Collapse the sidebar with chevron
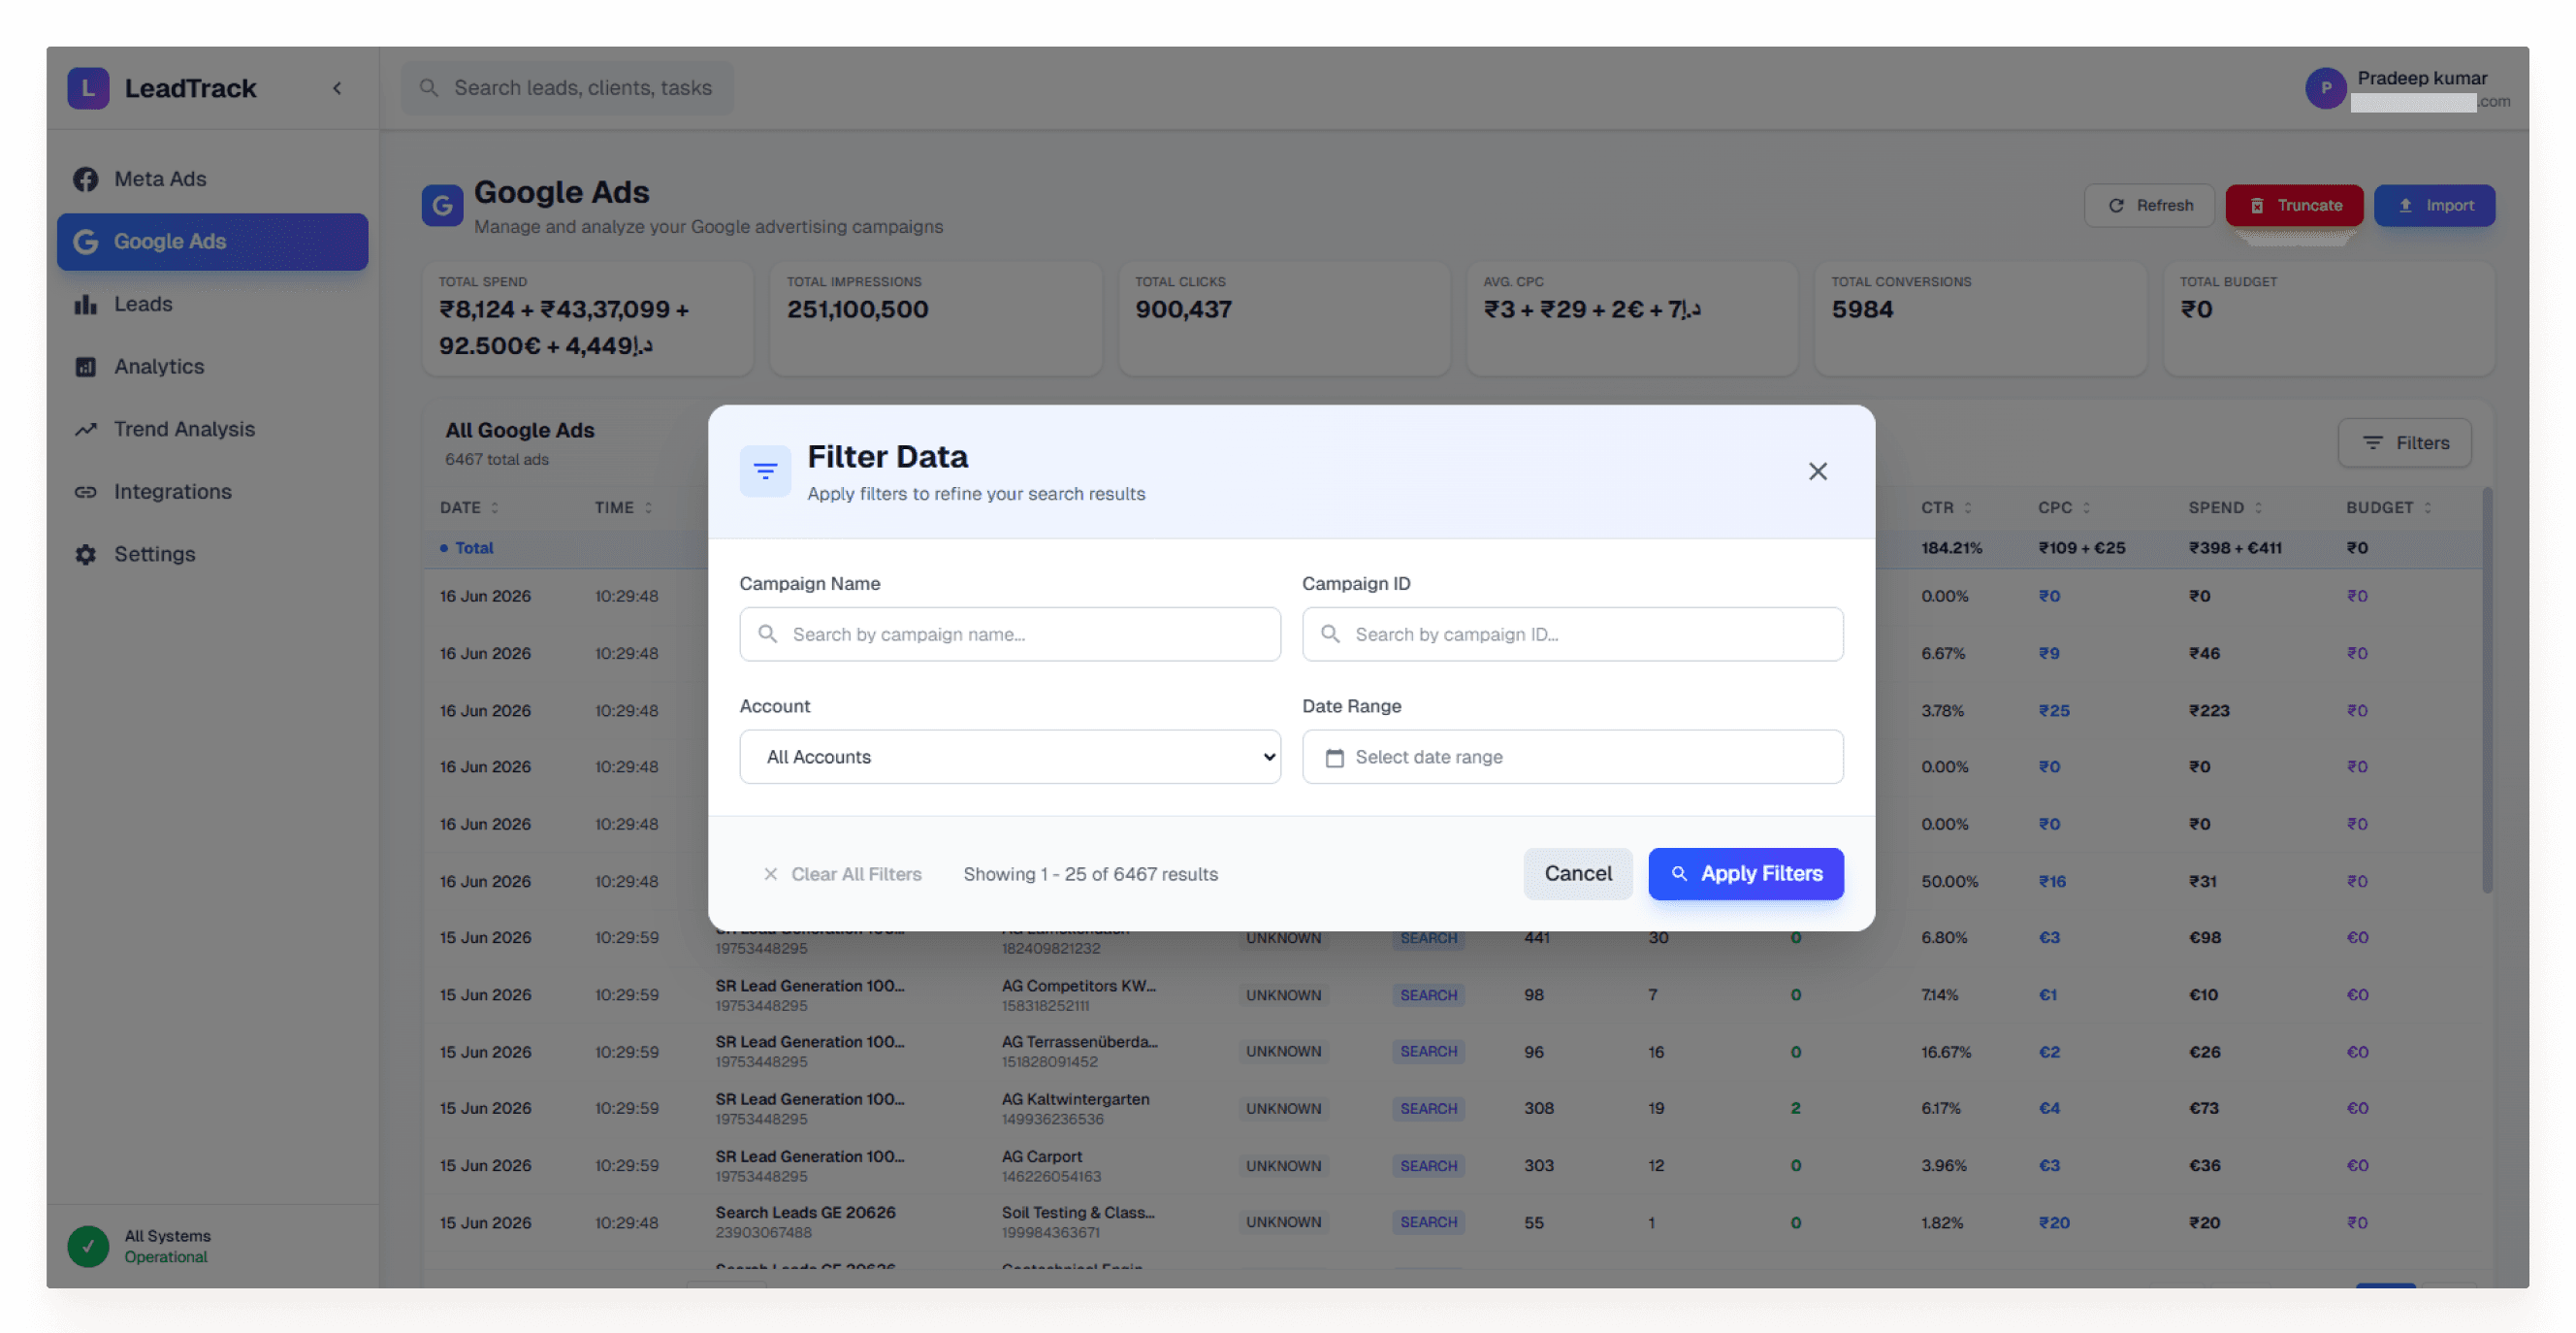 point(337,88)
